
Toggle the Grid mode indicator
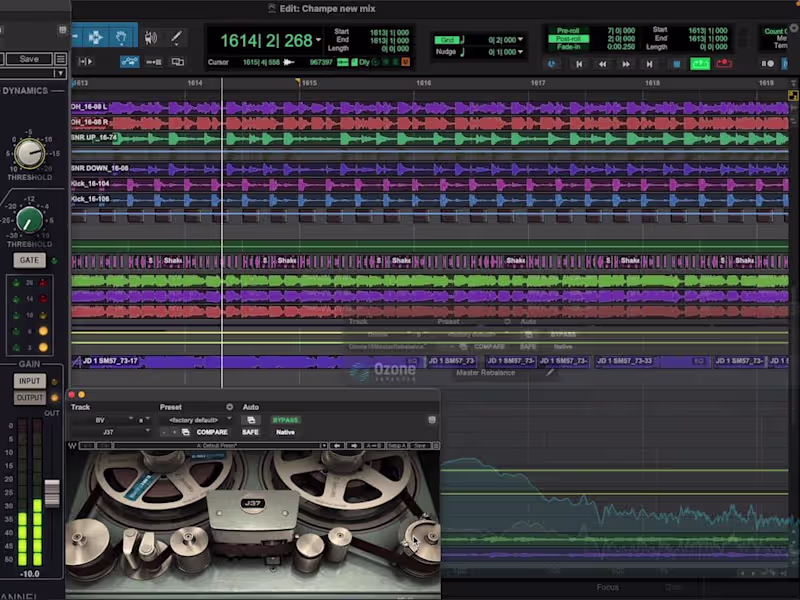tap(447, 40)
